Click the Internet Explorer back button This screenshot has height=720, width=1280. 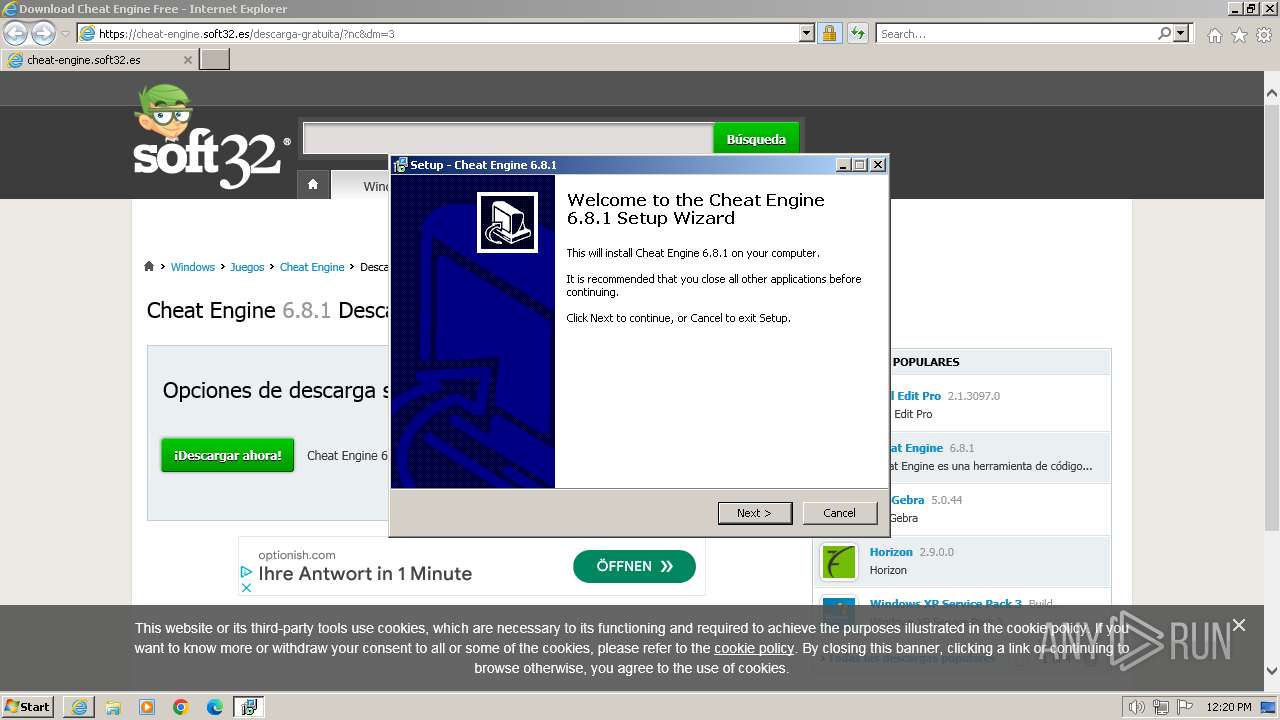(x=15, y=33)
